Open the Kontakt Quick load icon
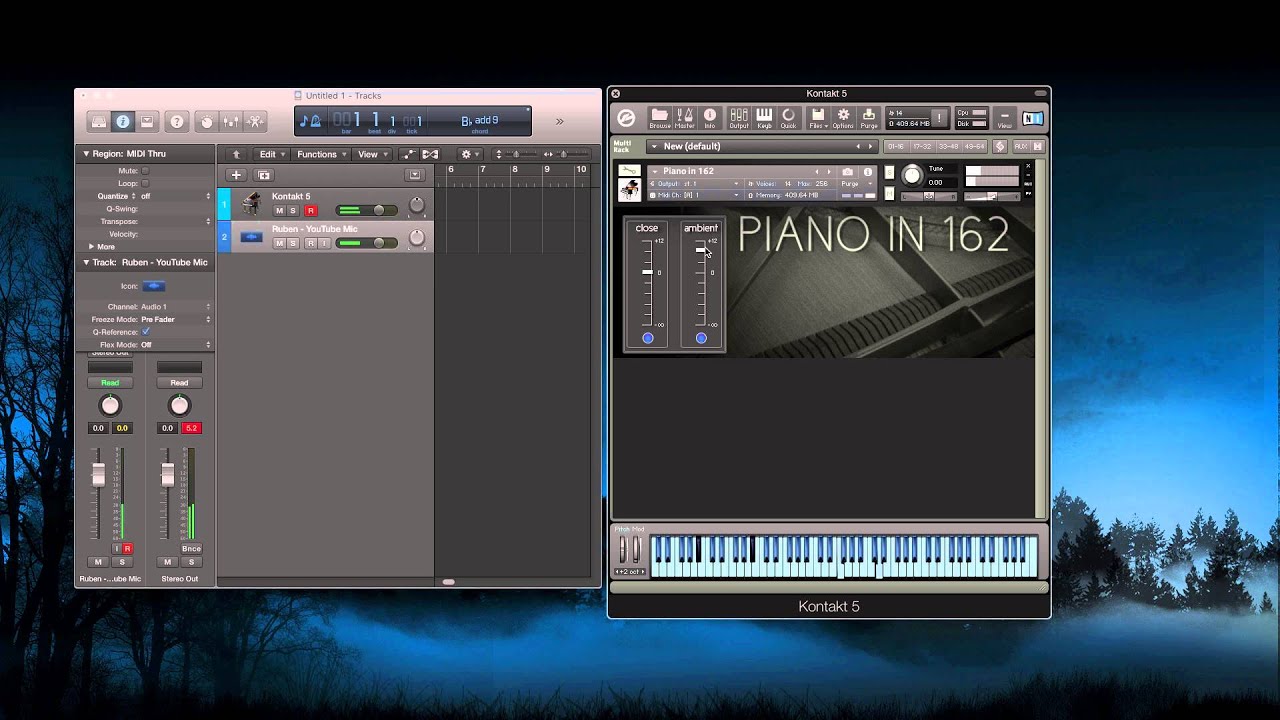Image resolution: width=1280 pixels, height=720 pixels. click(788, 118)
